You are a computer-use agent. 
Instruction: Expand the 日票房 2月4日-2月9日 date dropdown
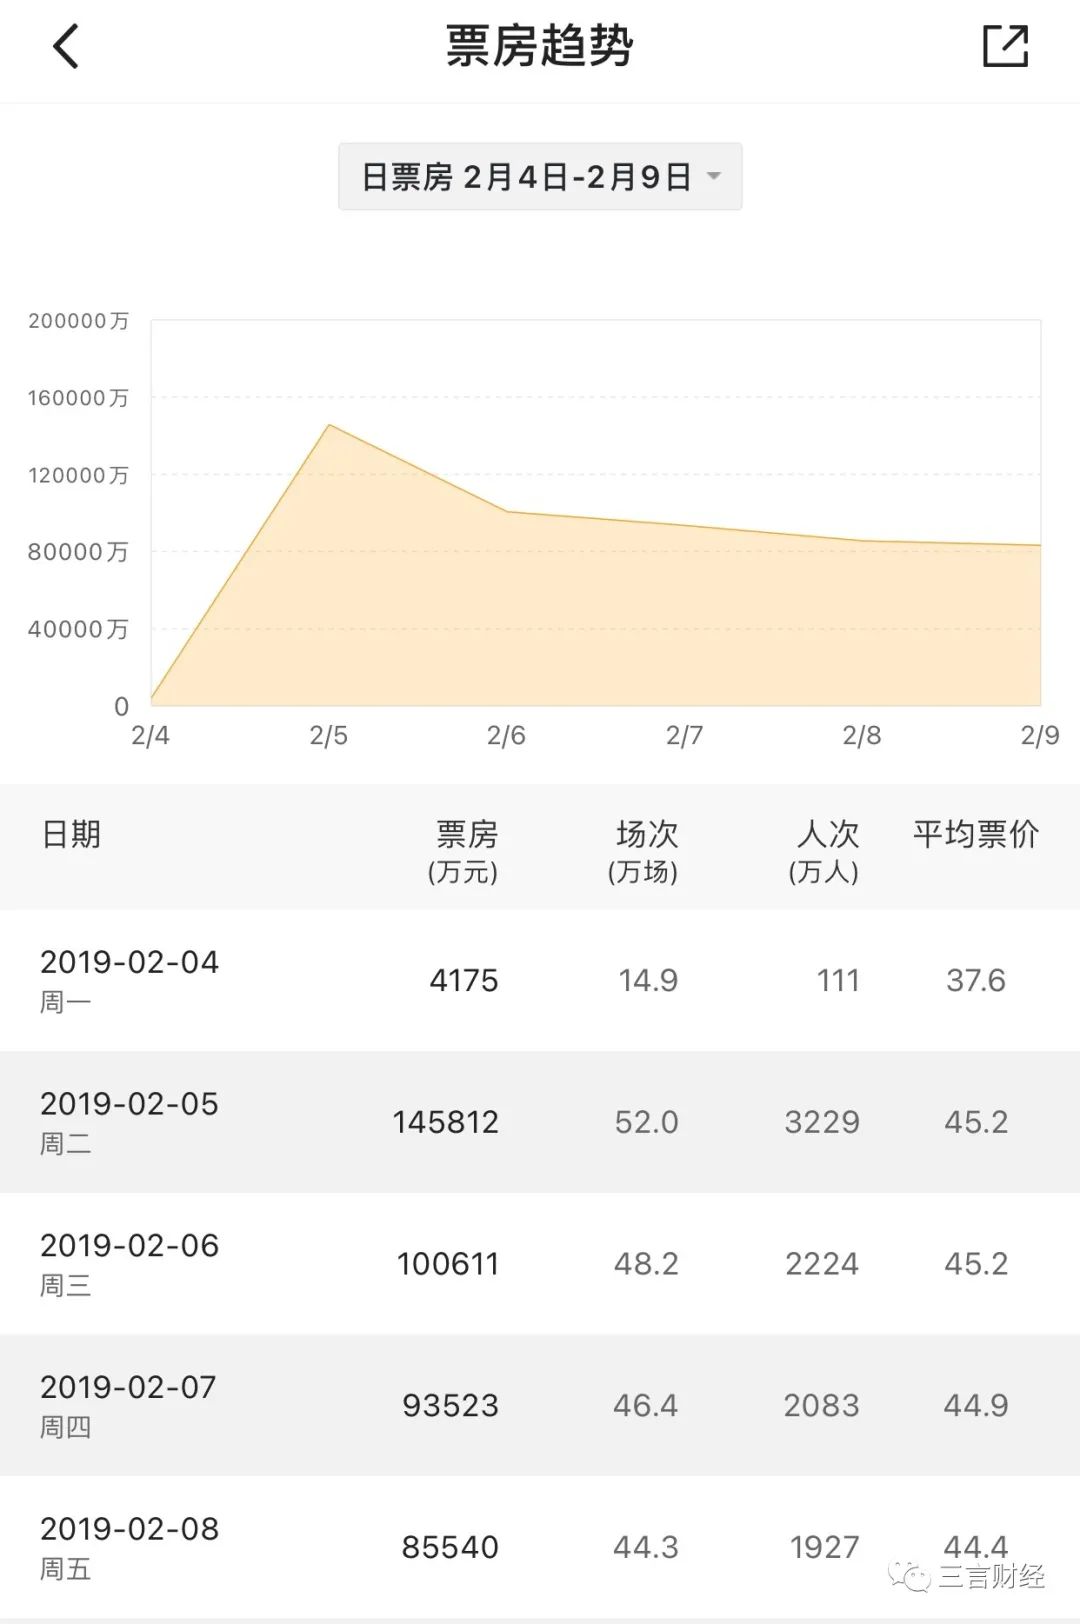pos(540,177)
